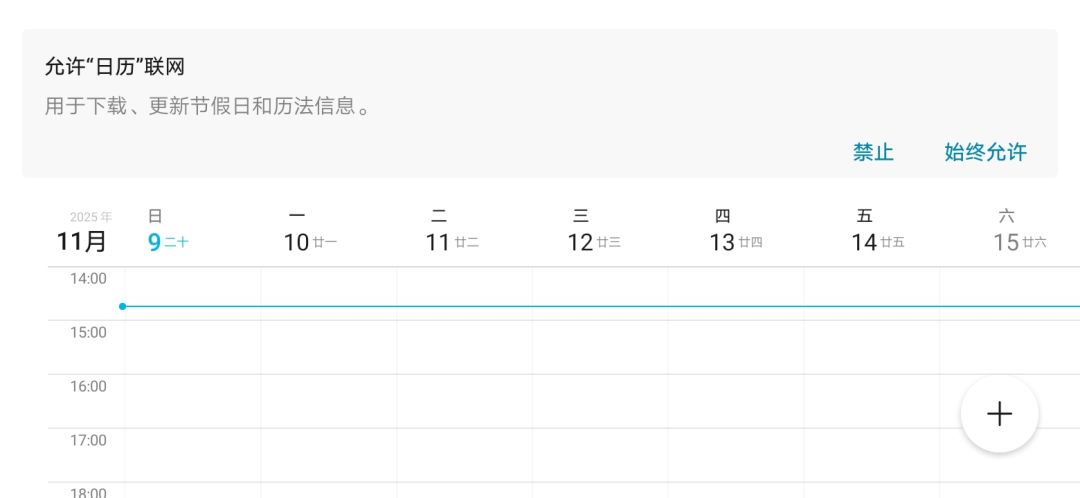Select Monday the 10th column header
1080x498 pixels.
(310, 232)
